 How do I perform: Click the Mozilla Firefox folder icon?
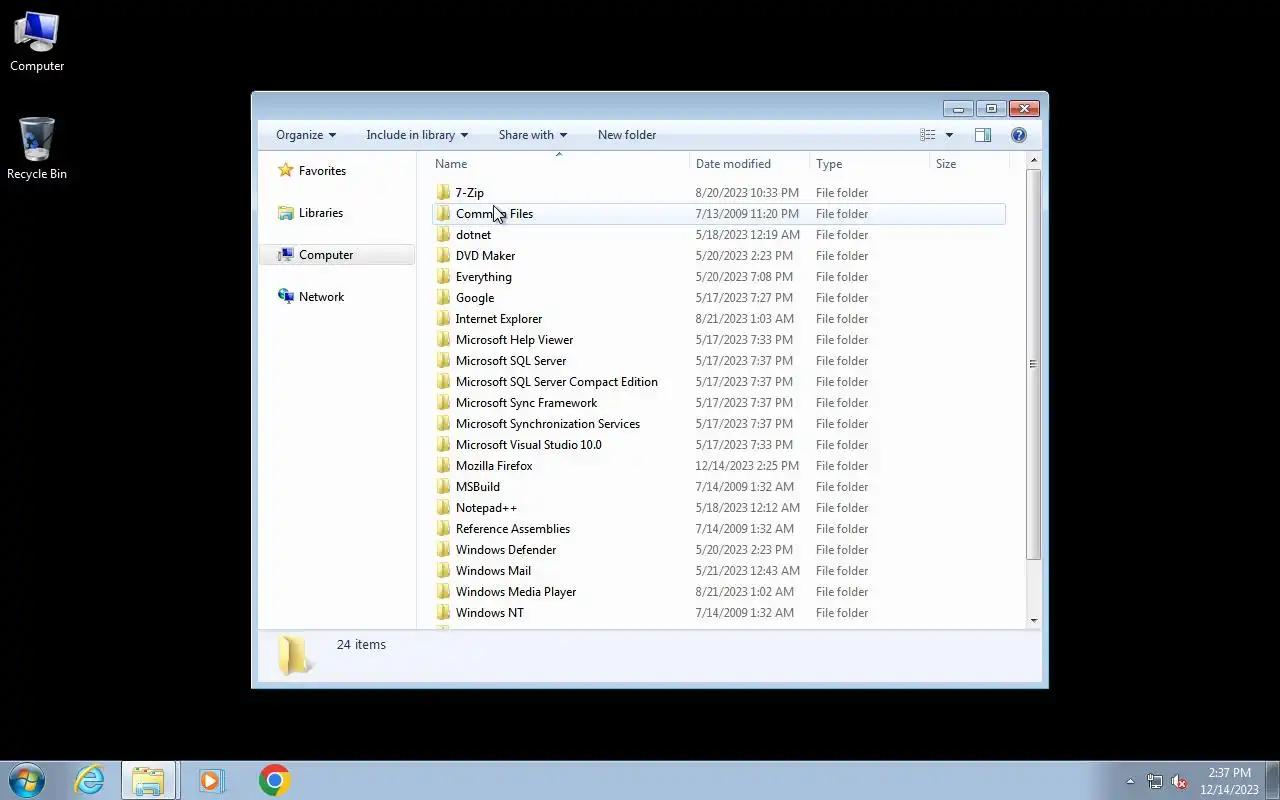(444, 465)
